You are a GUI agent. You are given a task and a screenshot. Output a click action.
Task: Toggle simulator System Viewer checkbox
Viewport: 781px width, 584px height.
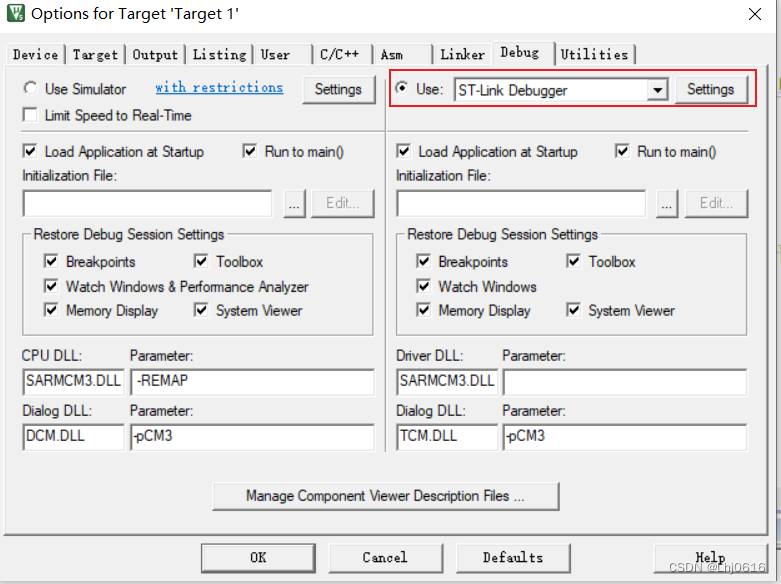[201, 310]
